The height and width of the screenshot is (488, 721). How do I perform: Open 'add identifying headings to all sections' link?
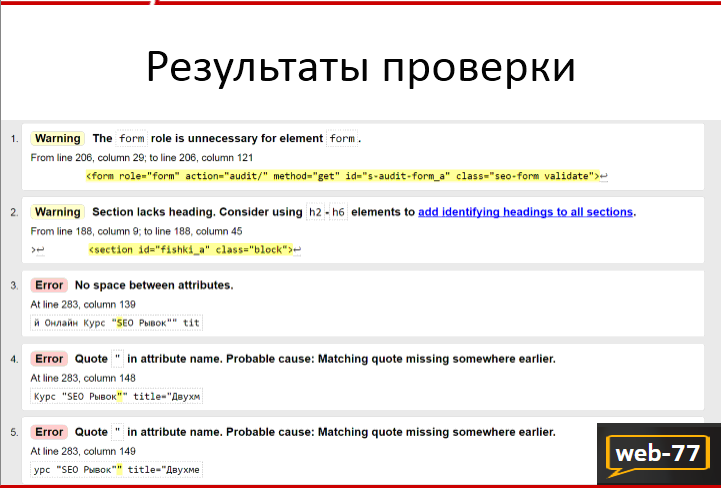526,212
